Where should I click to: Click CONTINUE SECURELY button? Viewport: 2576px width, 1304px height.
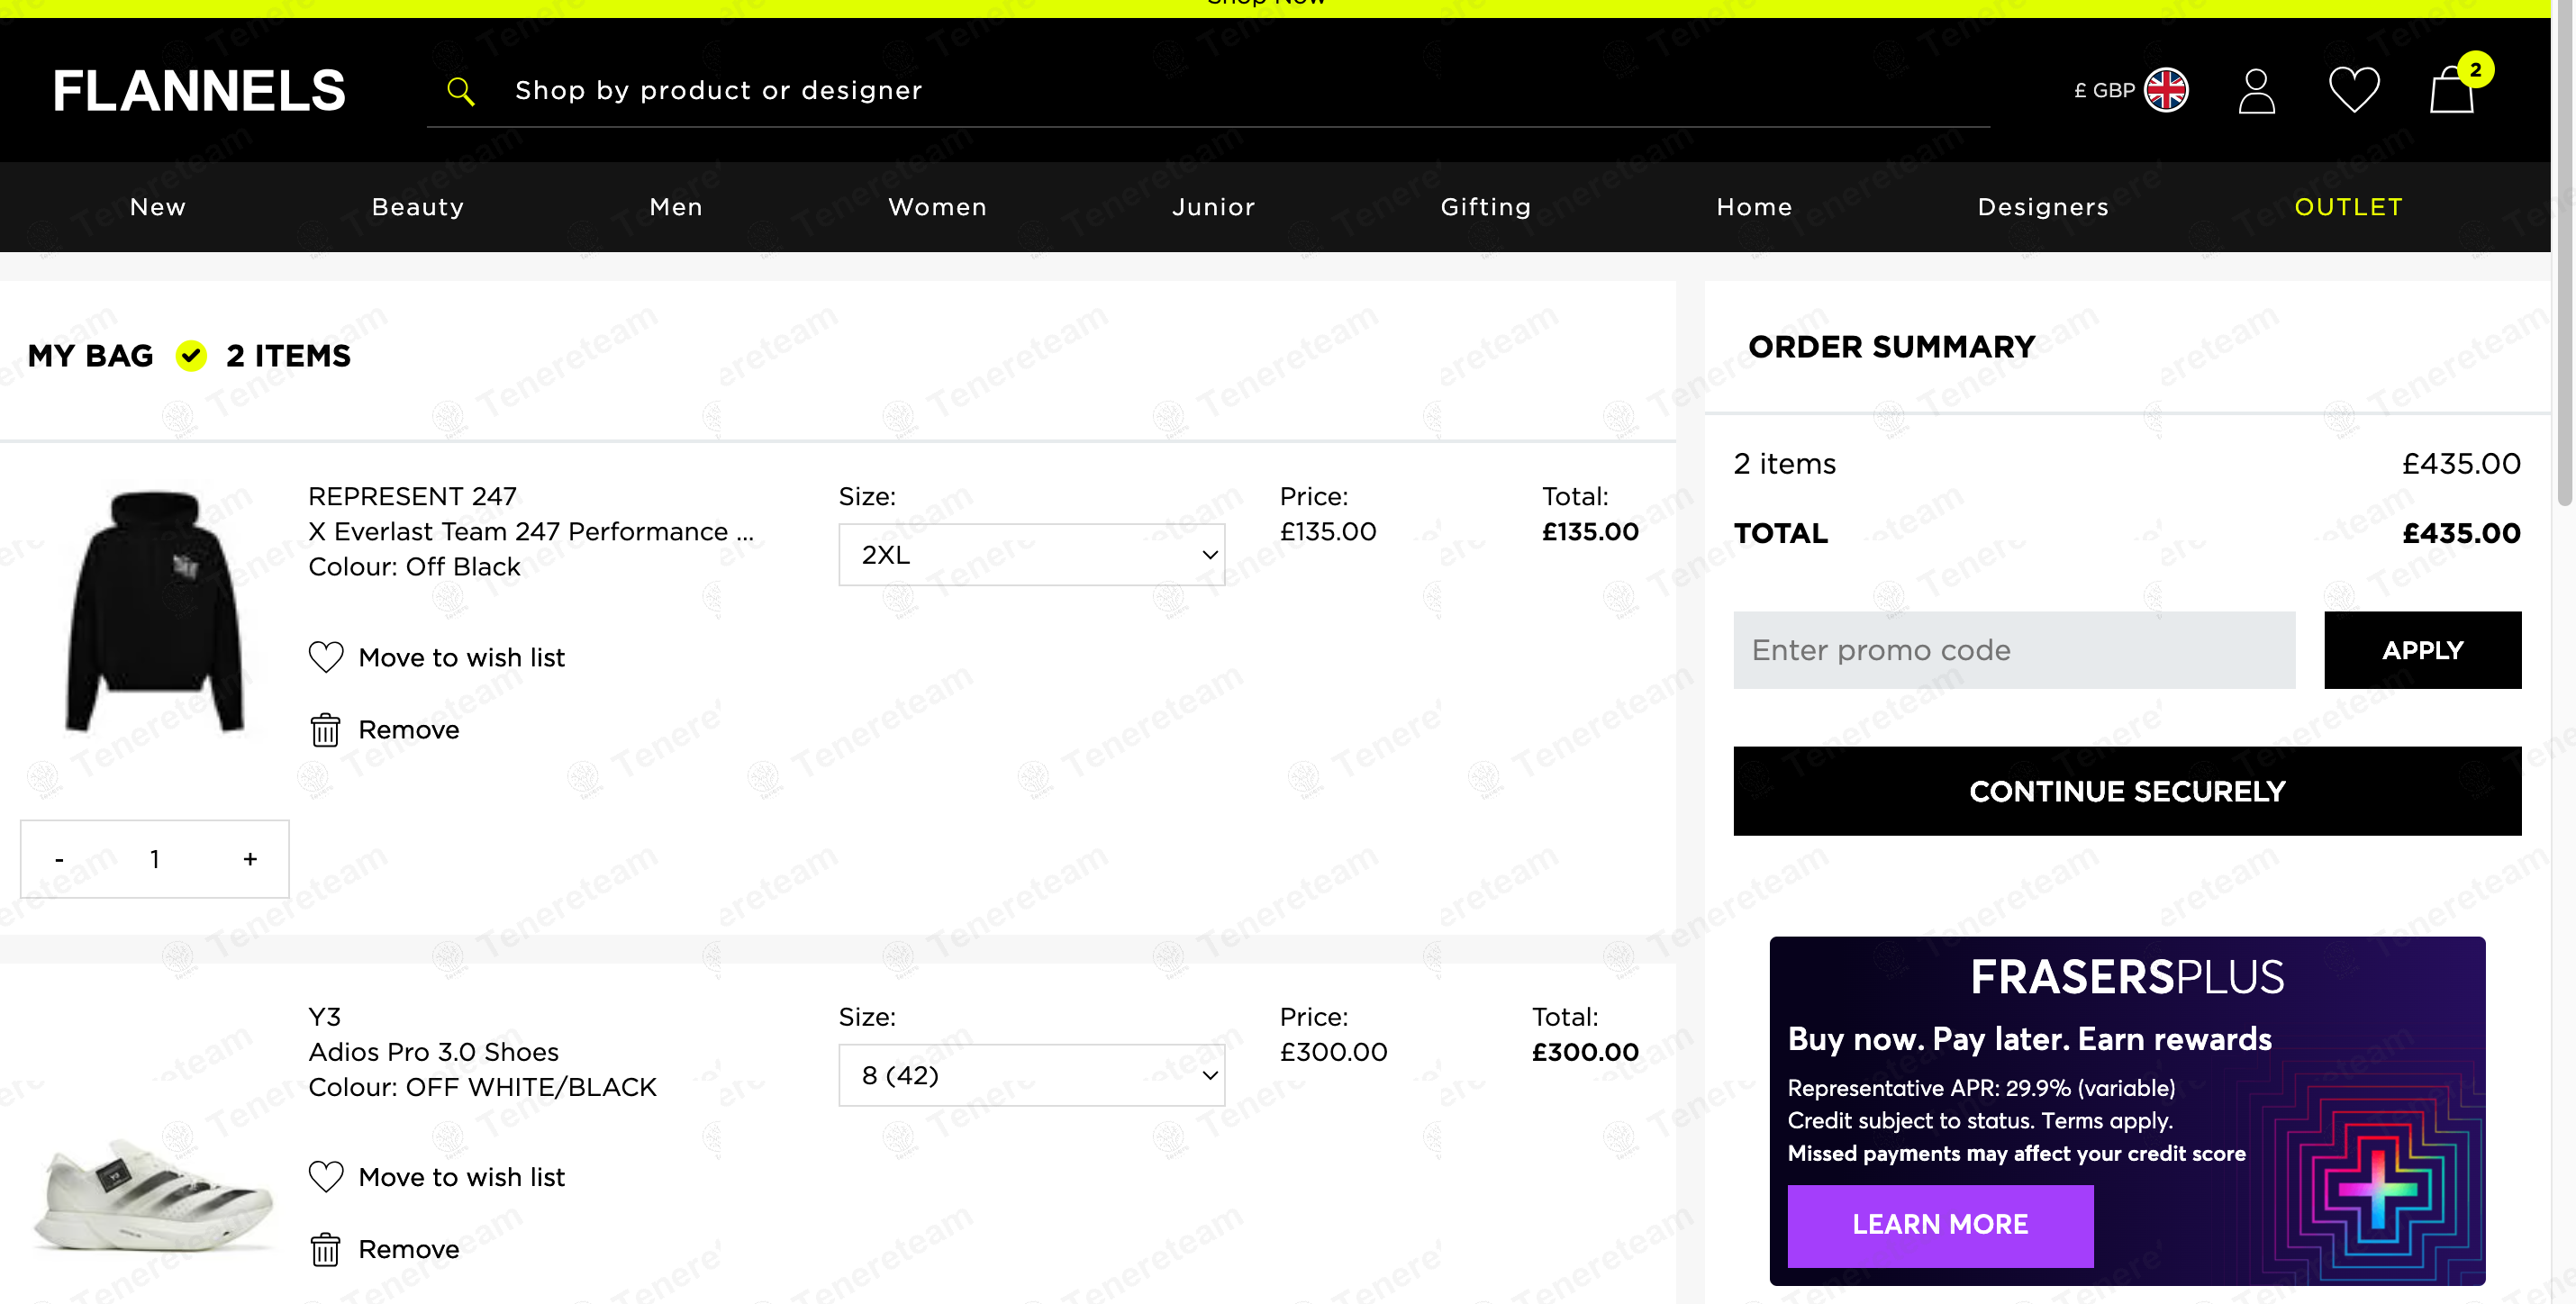(x=2127, y=791)
